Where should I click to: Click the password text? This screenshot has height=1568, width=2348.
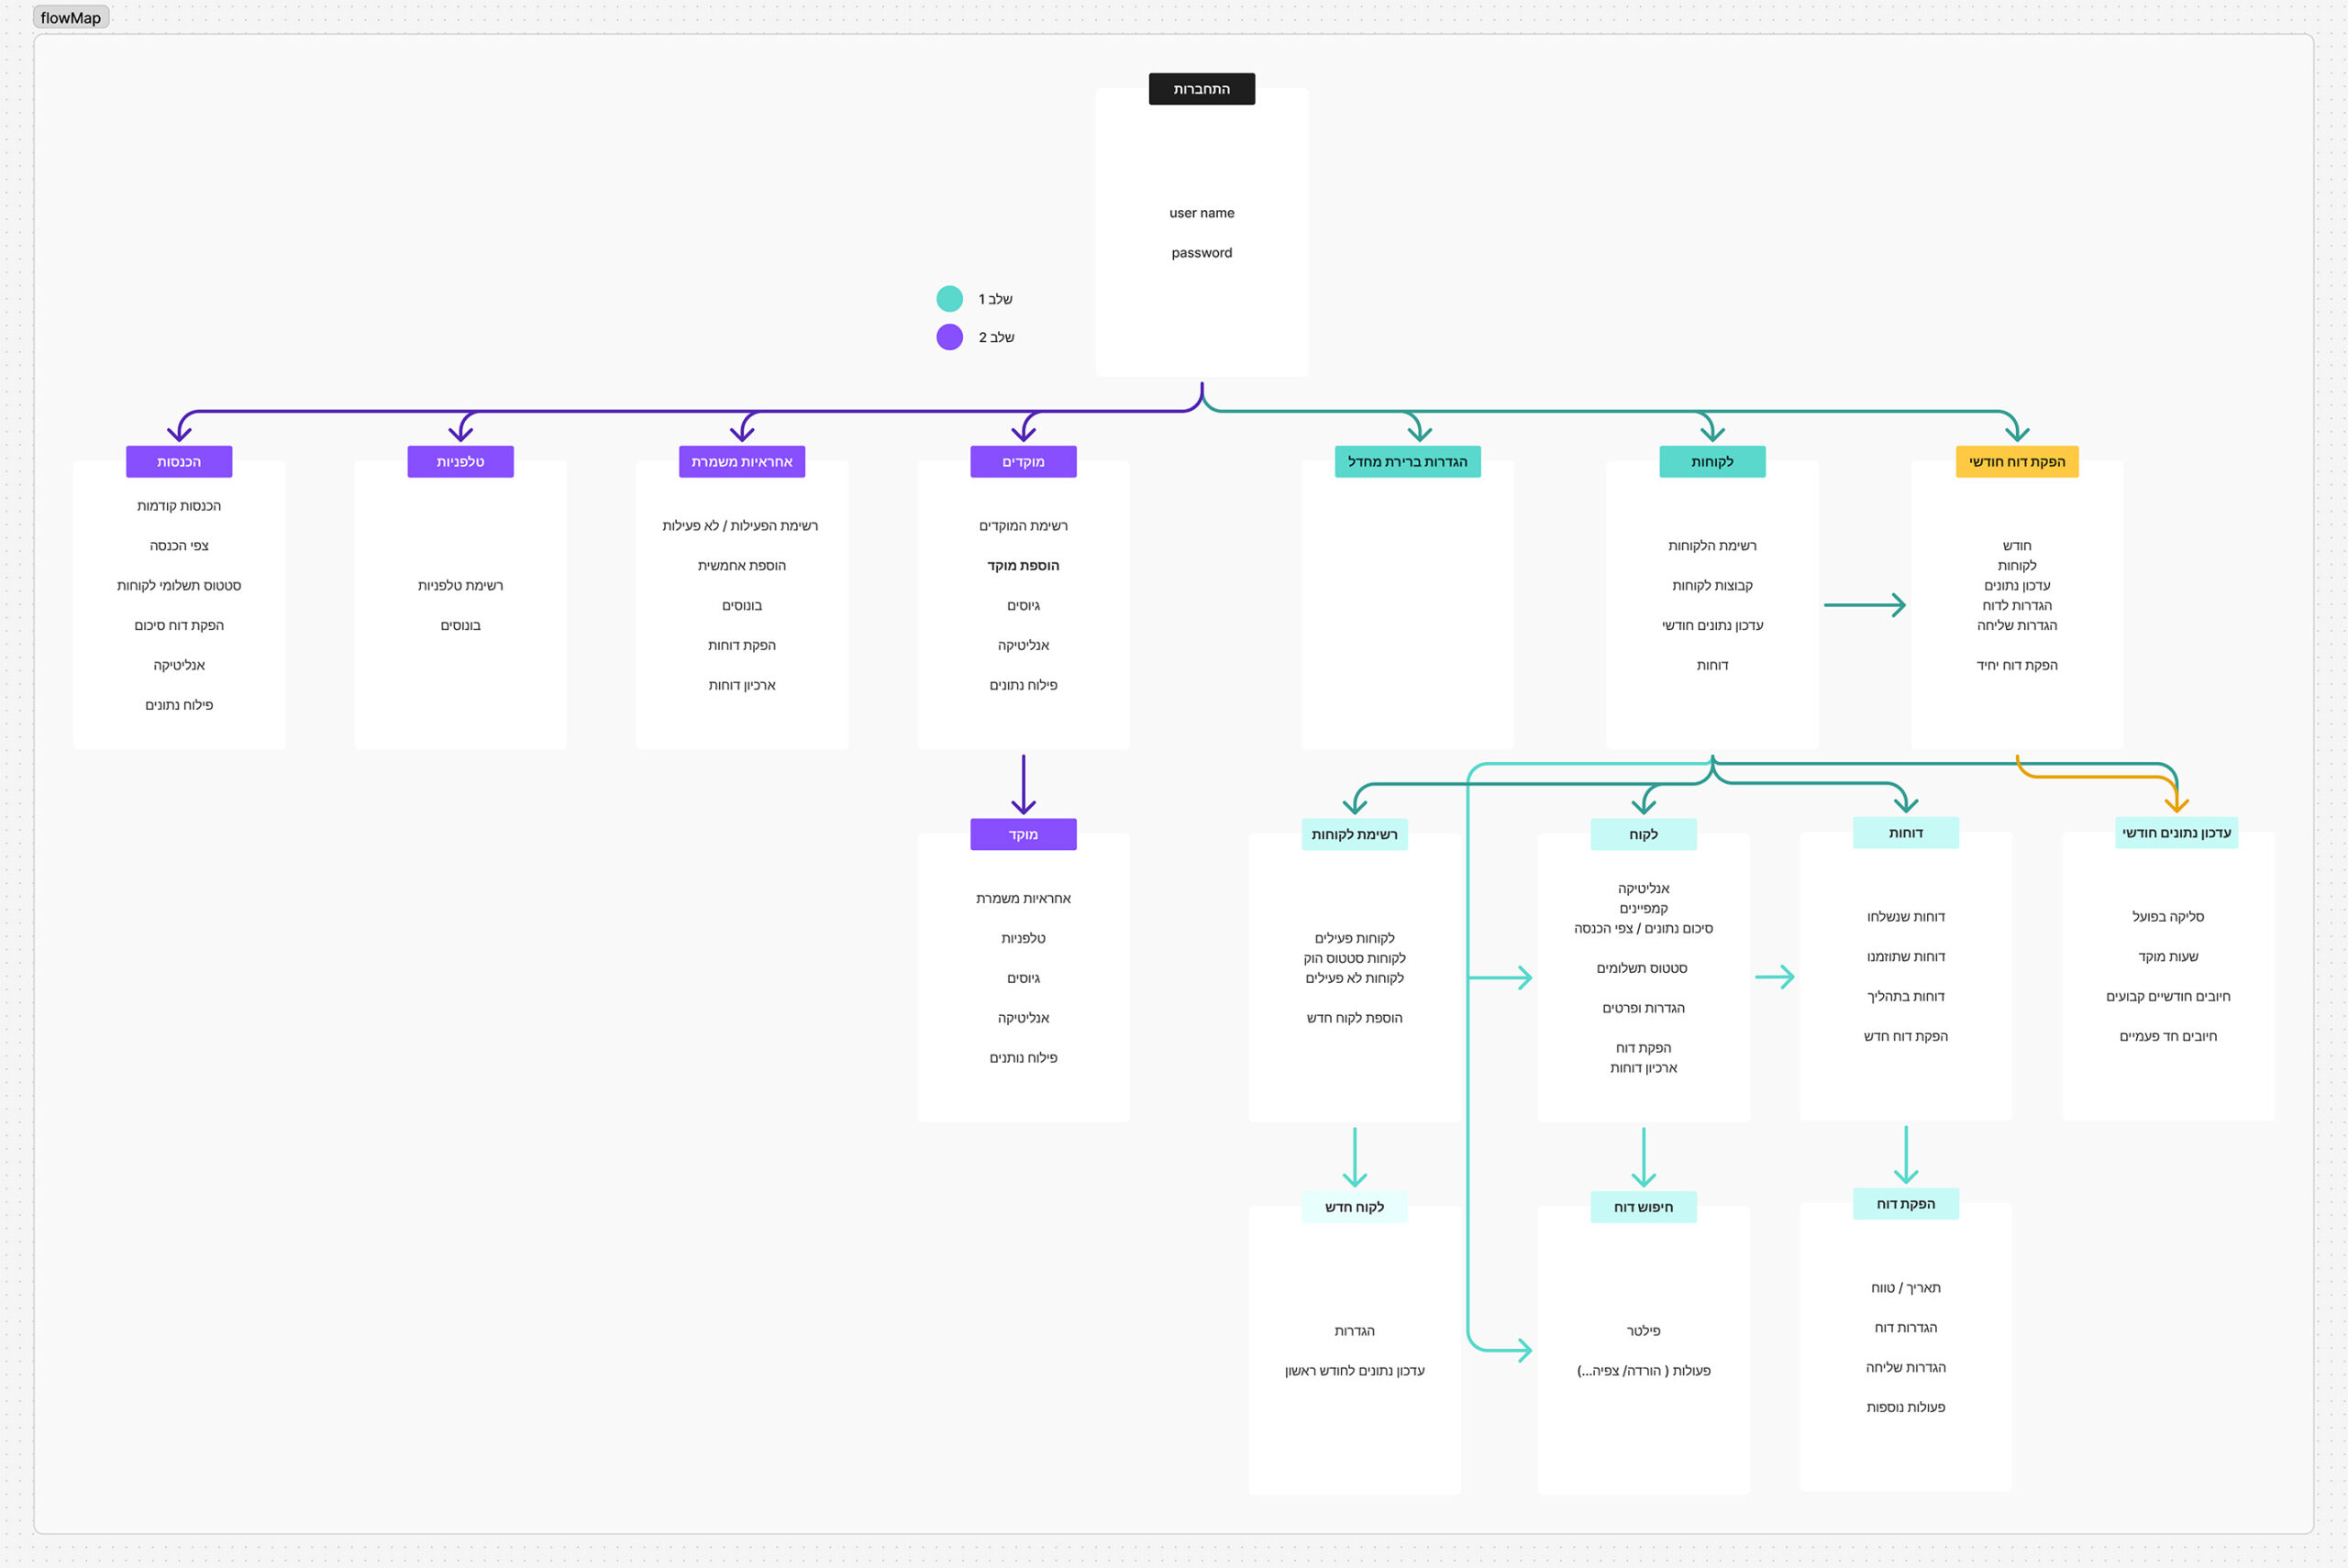tap(1201, 253)
